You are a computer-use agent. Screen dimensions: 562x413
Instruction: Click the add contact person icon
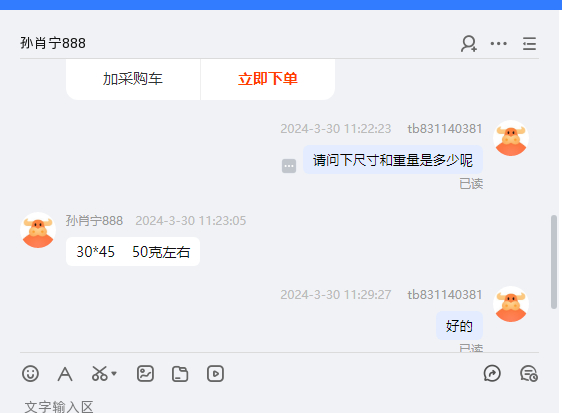468,44
